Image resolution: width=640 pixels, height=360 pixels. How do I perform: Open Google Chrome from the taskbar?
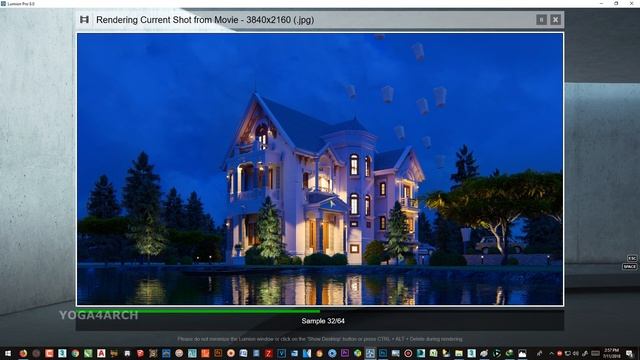[x=75, y=353]
